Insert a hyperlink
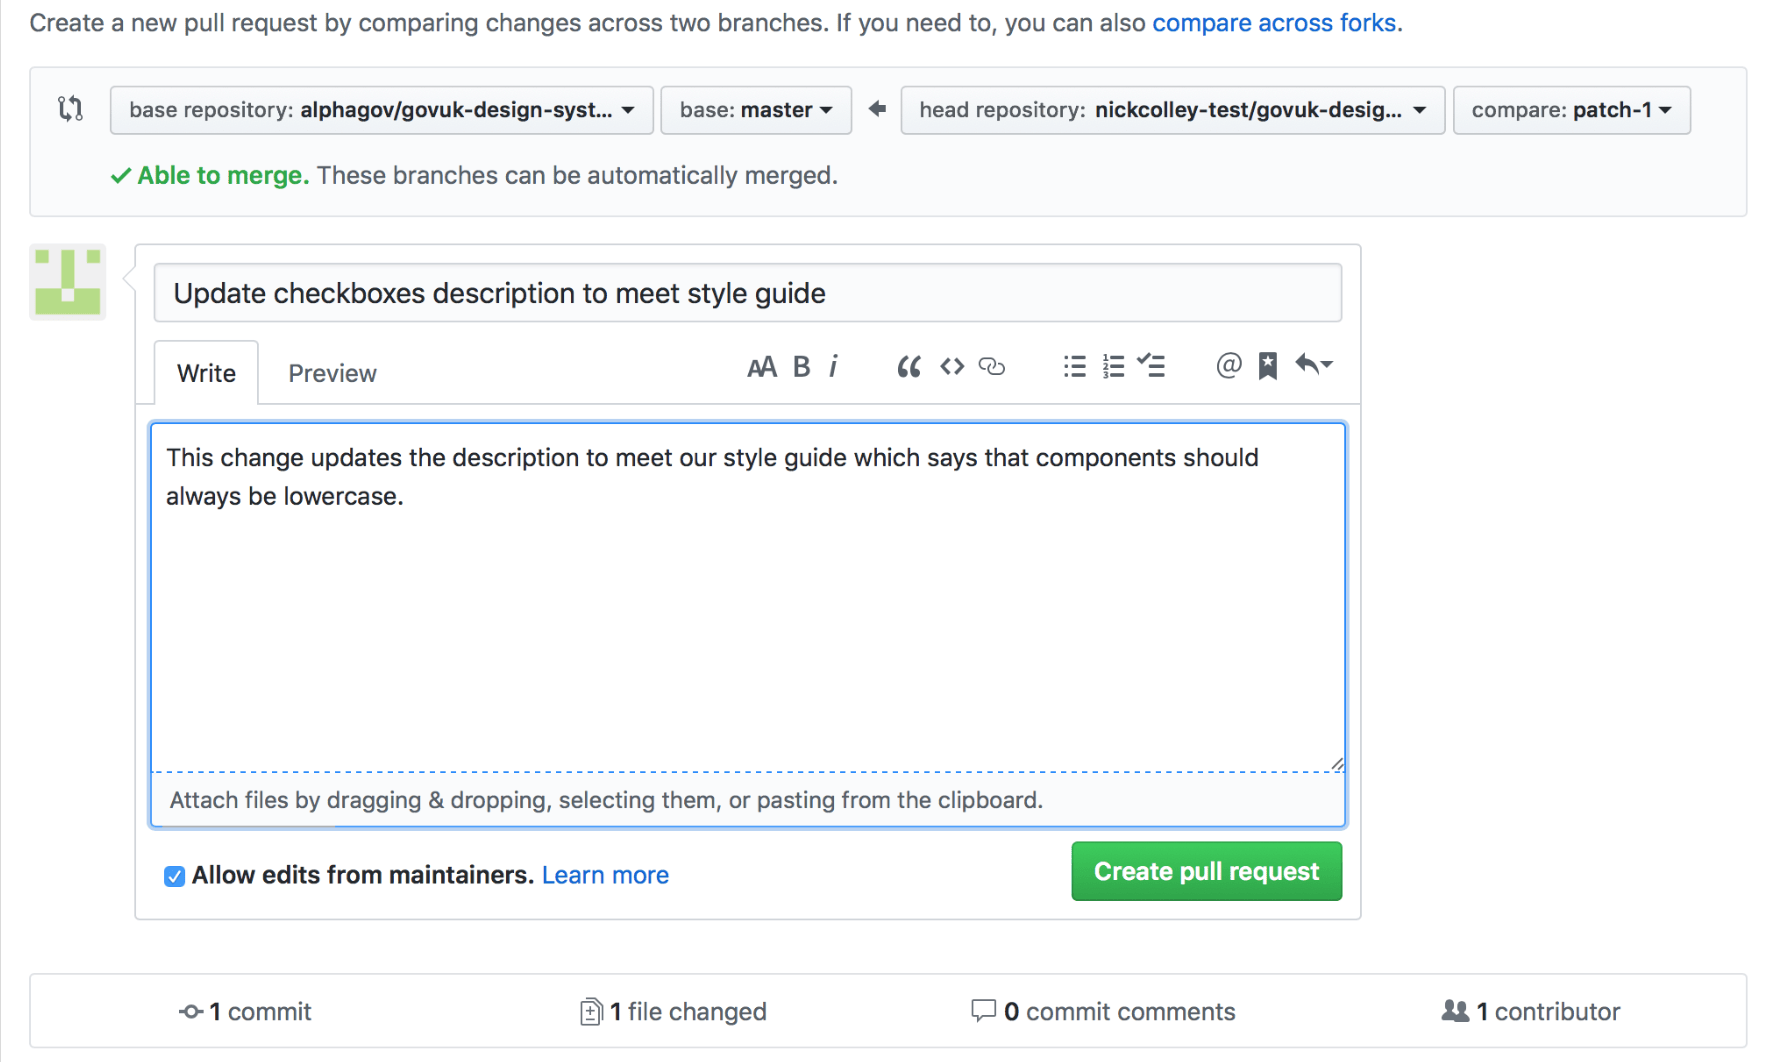 click(992, 367)
